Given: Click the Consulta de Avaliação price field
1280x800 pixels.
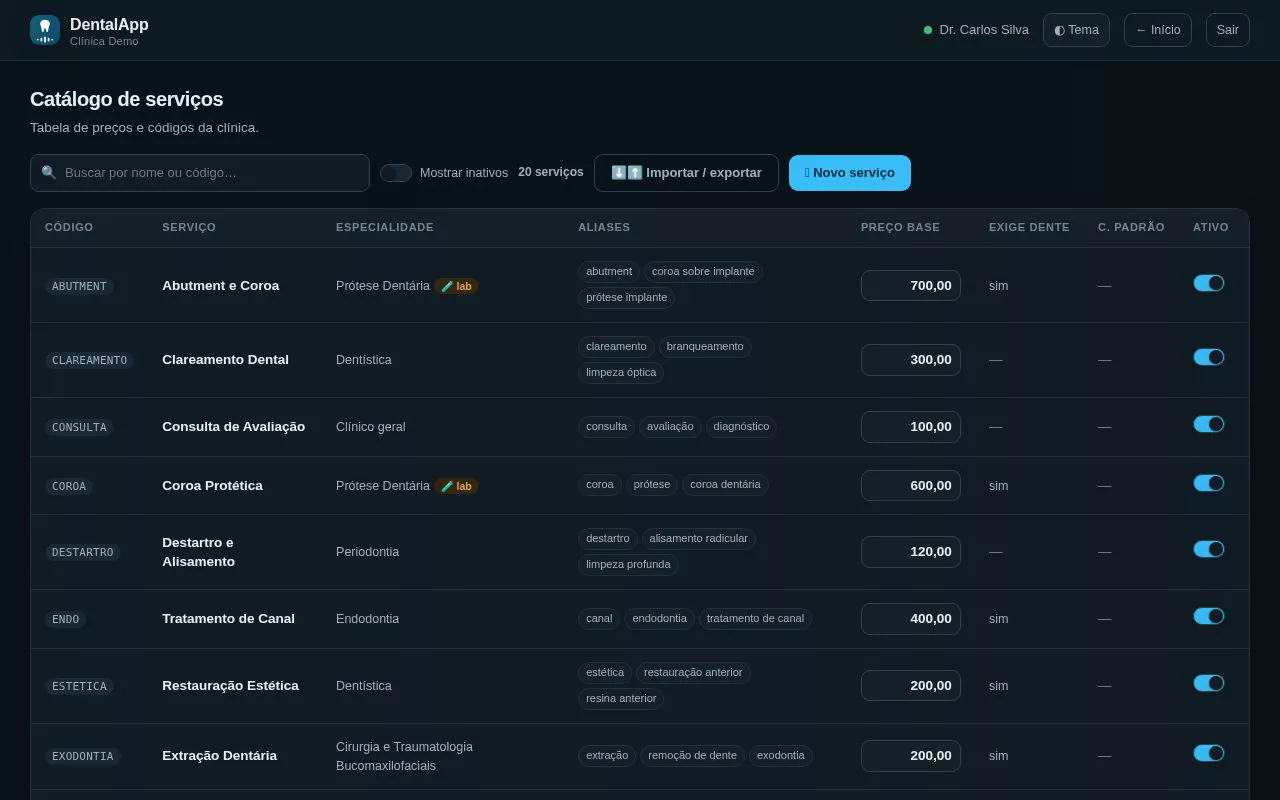Looking at the screenshot, I should [911, 427].
